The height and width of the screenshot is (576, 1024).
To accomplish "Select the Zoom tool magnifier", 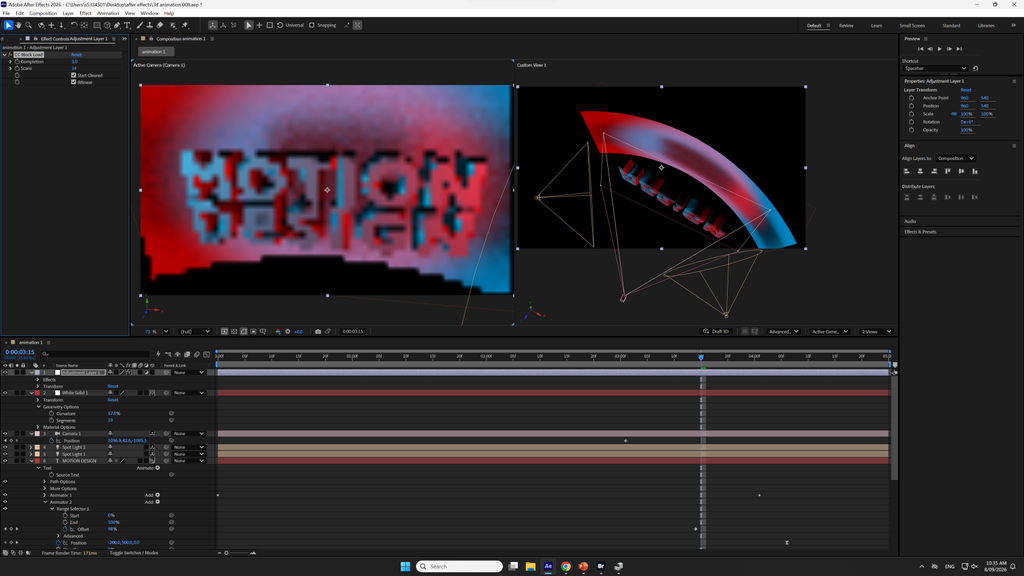I will coord(28,25).
